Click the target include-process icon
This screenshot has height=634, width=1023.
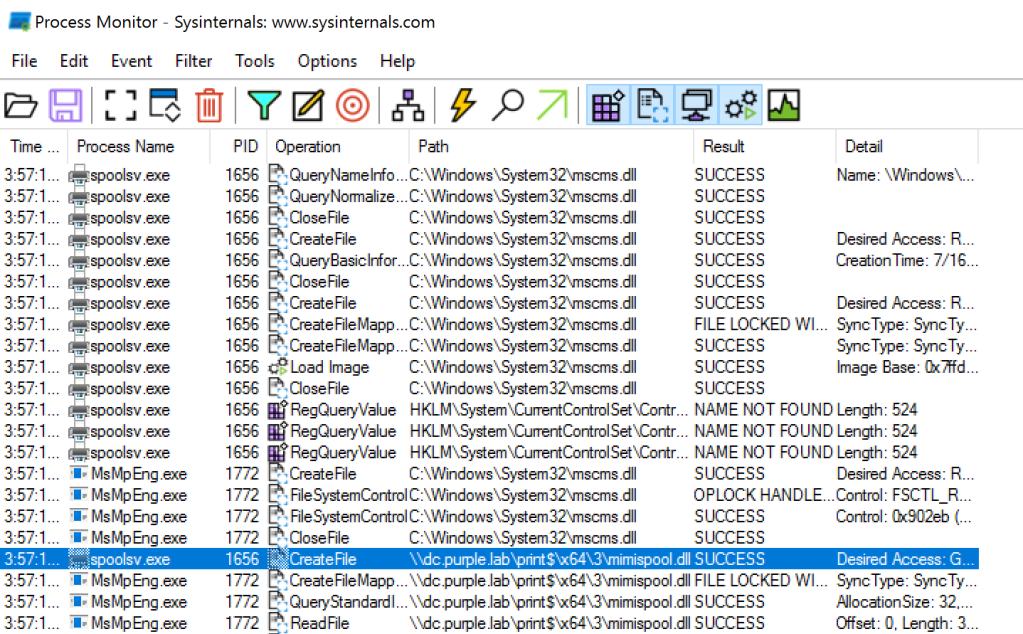pos(353,105)
